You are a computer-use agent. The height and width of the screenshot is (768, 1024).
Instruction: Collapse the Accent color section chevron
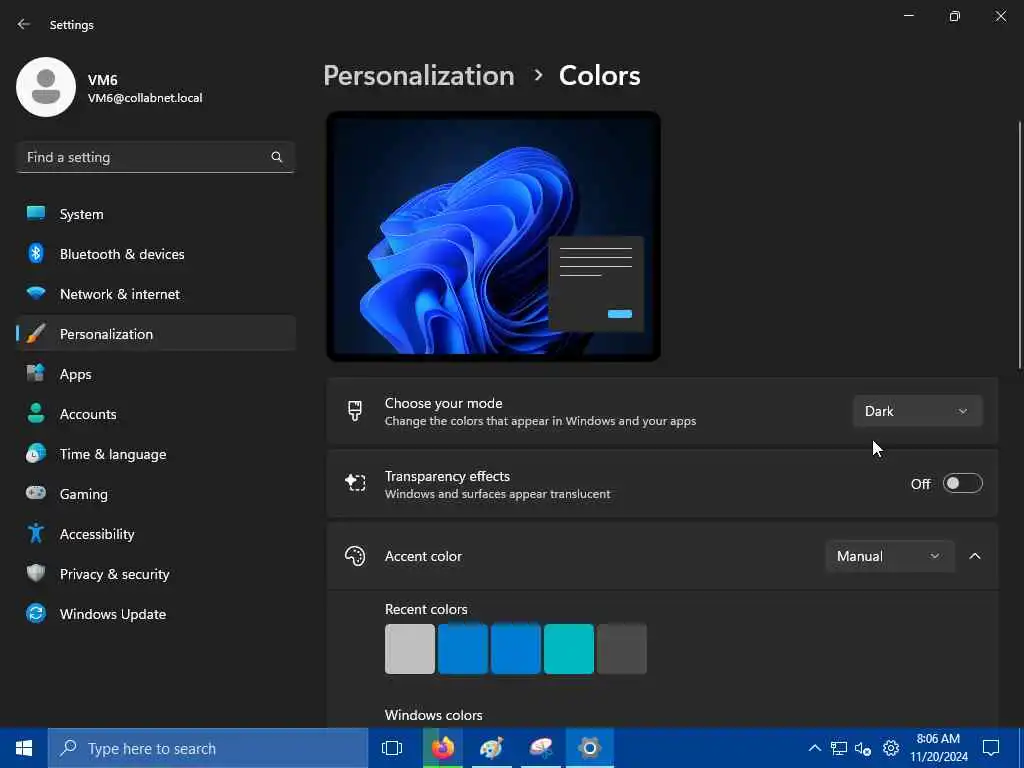coord(975,556)
